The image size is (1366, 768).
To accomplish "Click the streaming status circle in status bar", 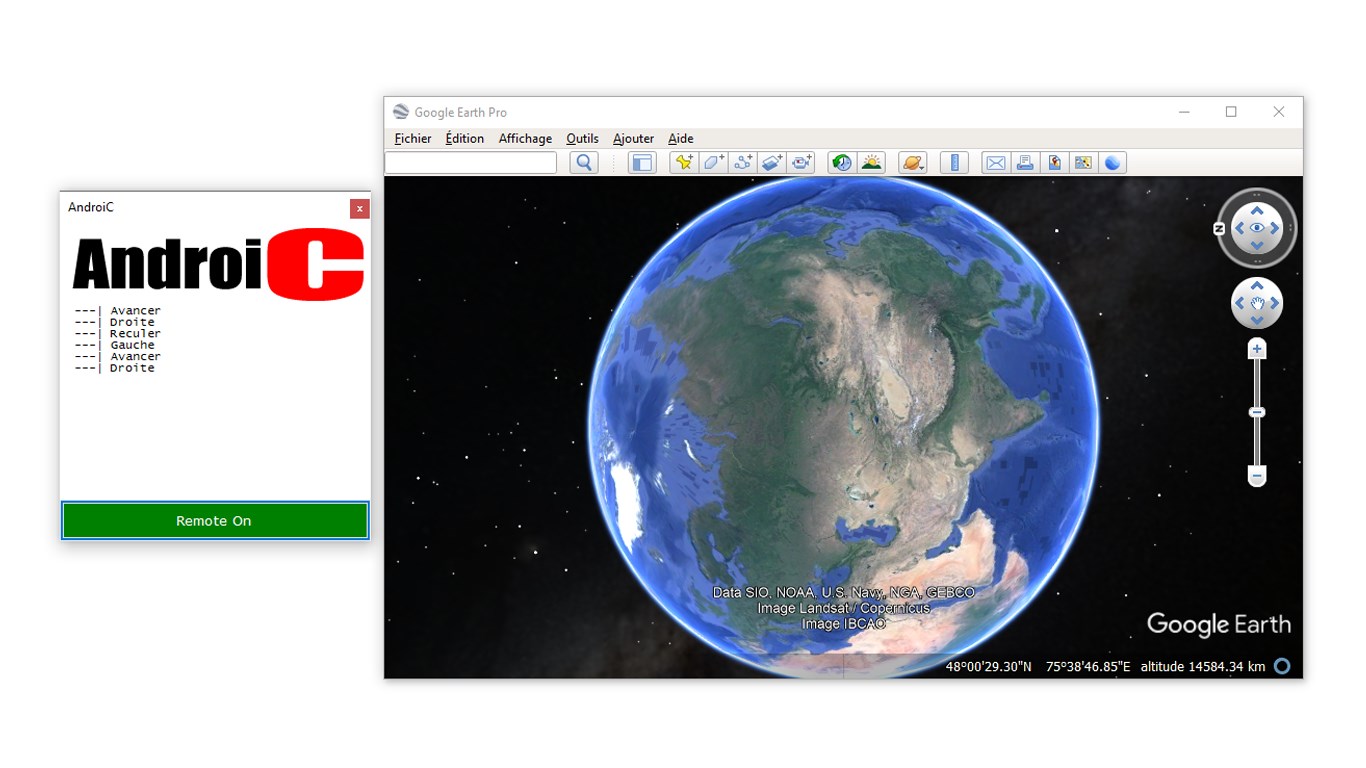I will pos(1282,666).
